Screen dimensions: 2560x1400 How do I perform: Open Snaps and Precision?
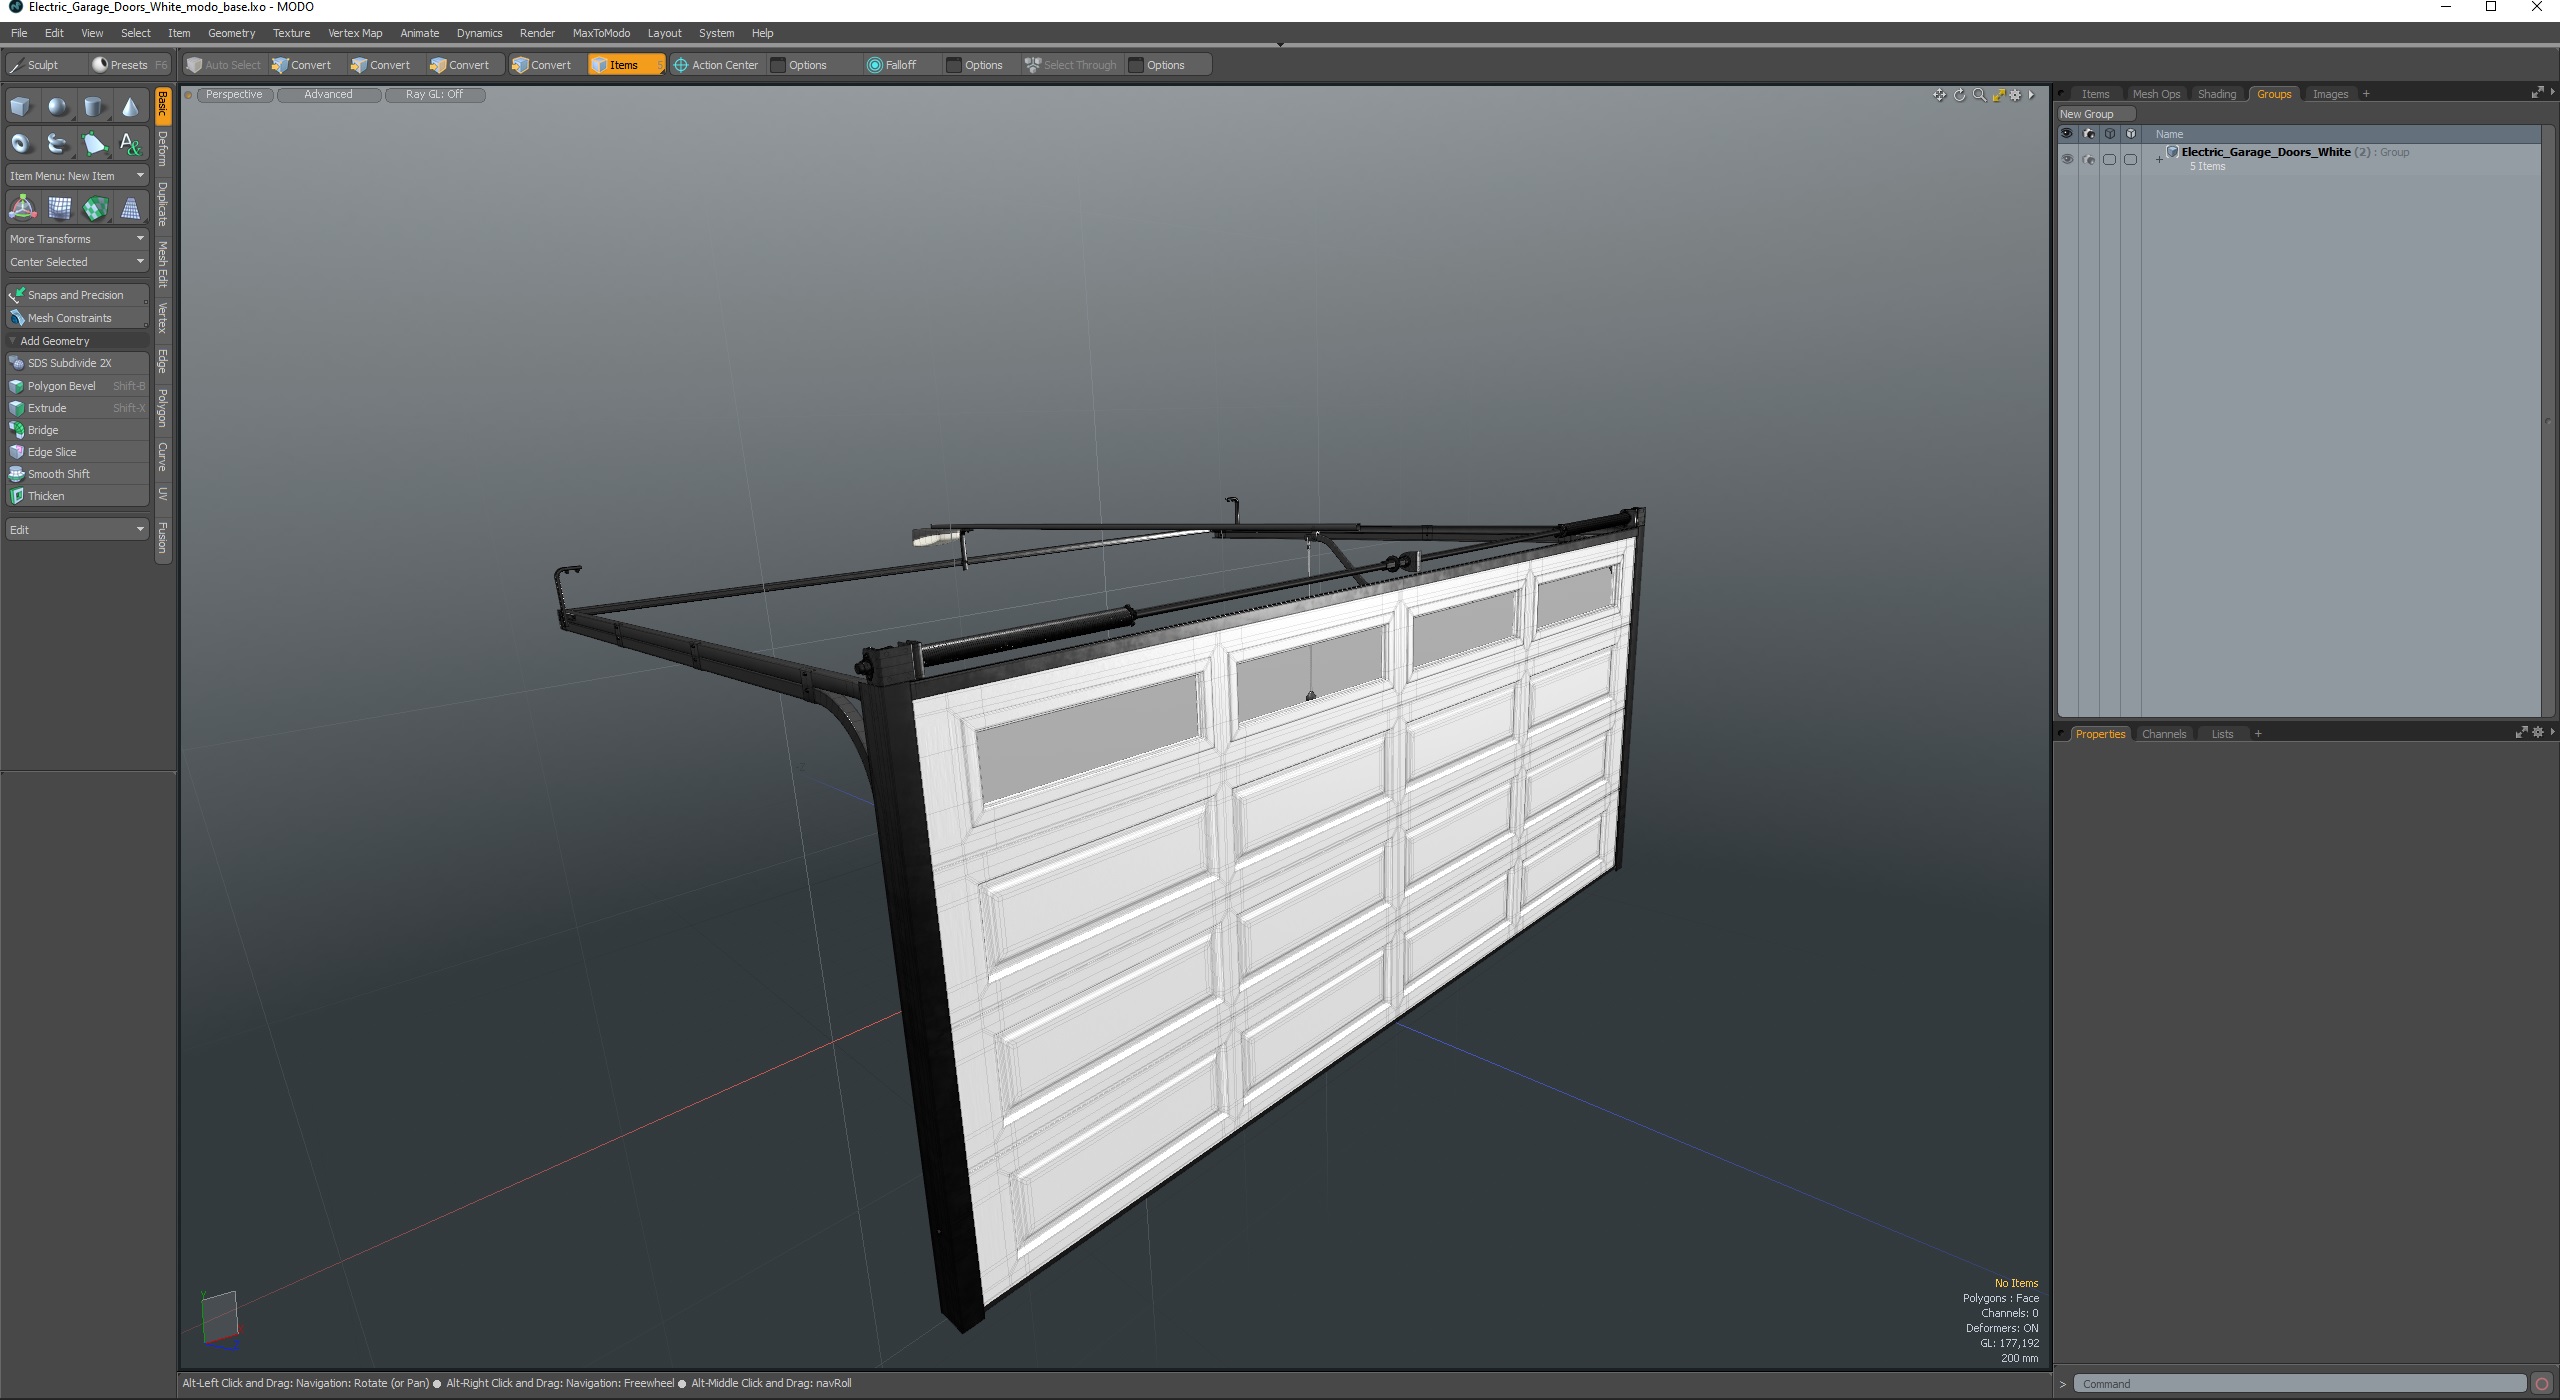77,295
